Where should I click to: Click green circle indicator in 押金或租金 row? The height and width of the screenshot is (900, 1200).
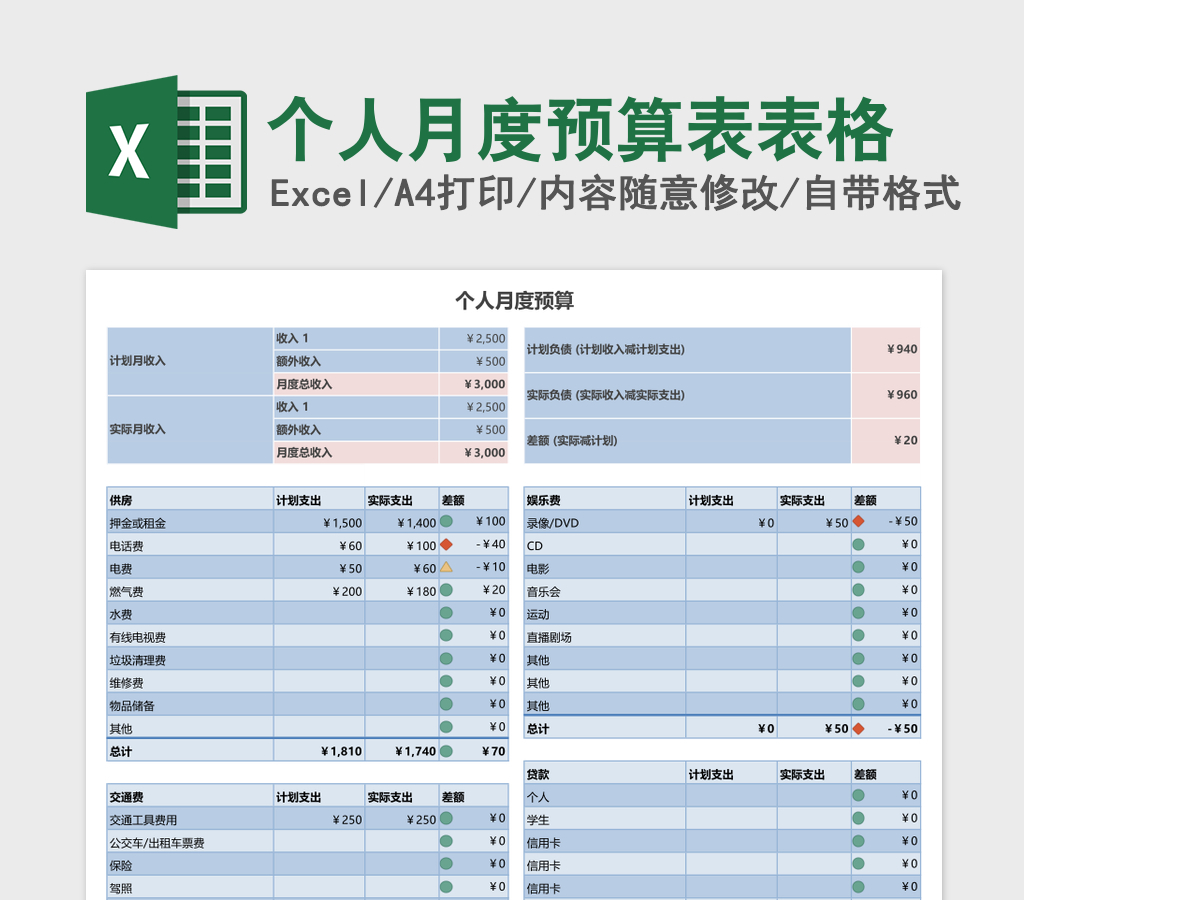click(446, 521)
